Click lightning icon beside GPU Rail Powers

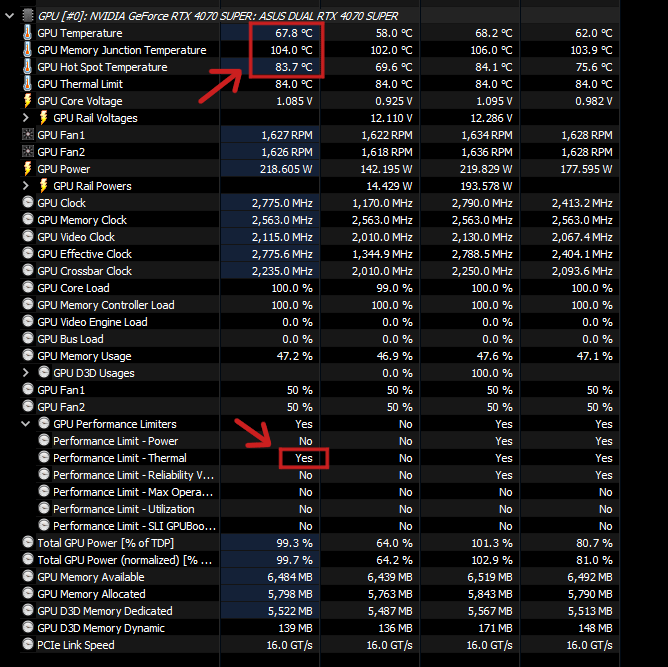click(43, 186)
